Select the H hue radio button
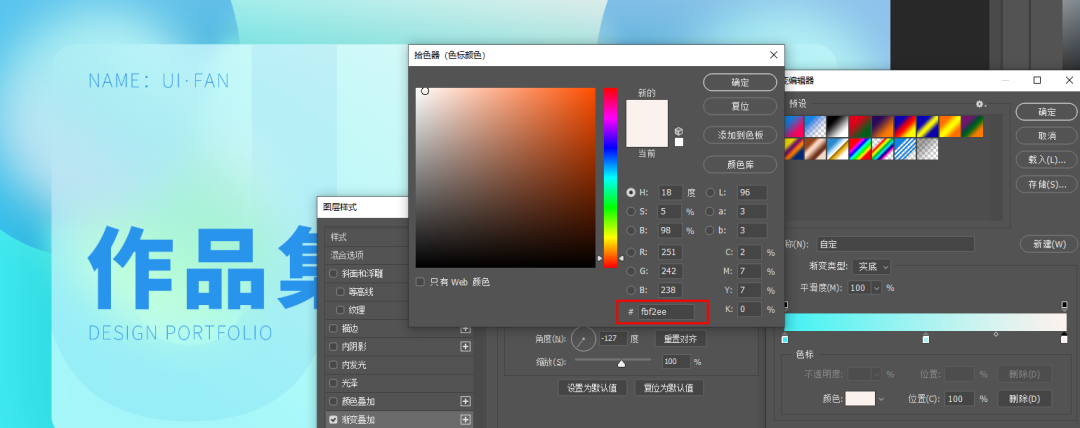1080x428 pixels. (x=631, y=193)
